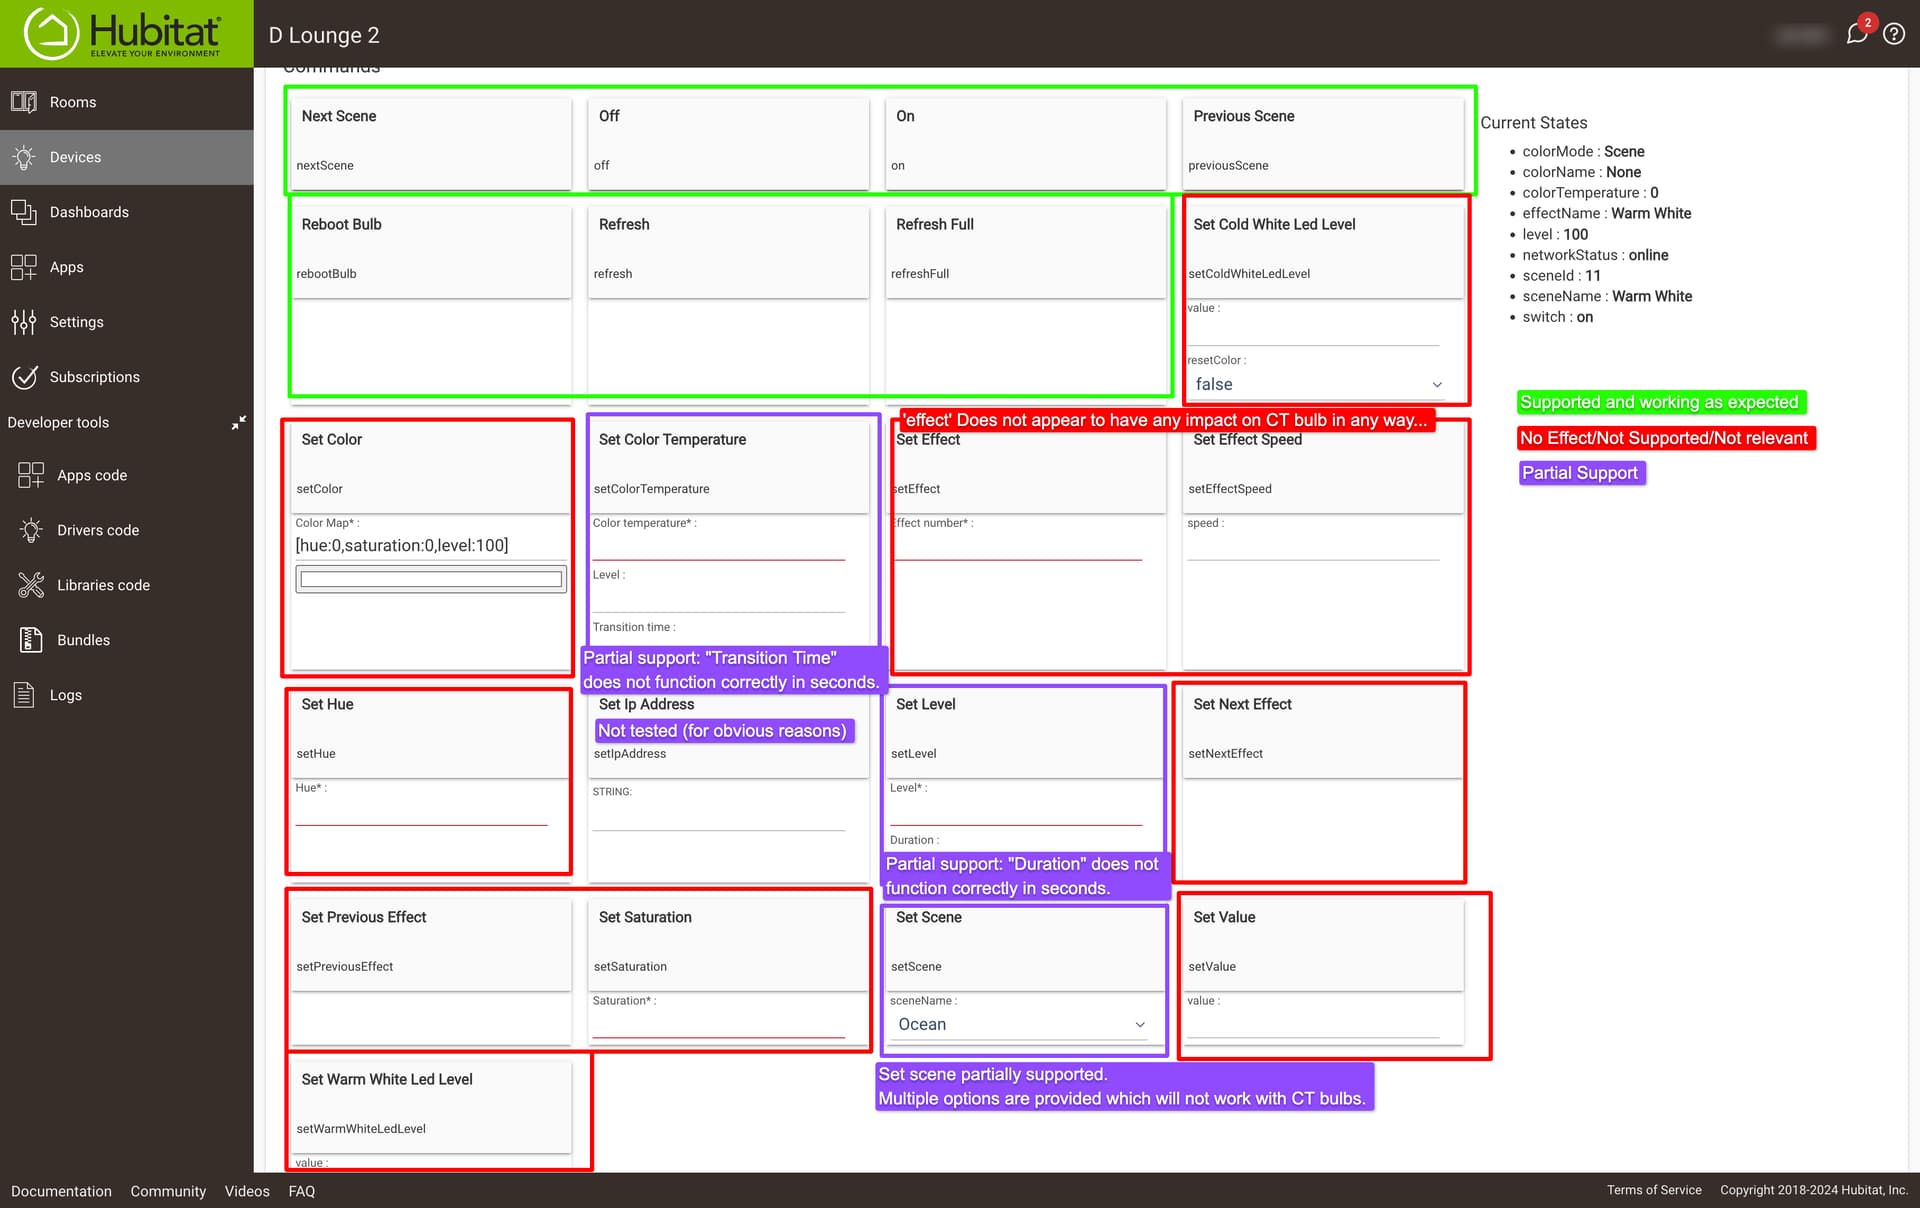Open Subscriptions menu entry
The height and width of the screenshot is (1208, 1920).
click(95, 377)
